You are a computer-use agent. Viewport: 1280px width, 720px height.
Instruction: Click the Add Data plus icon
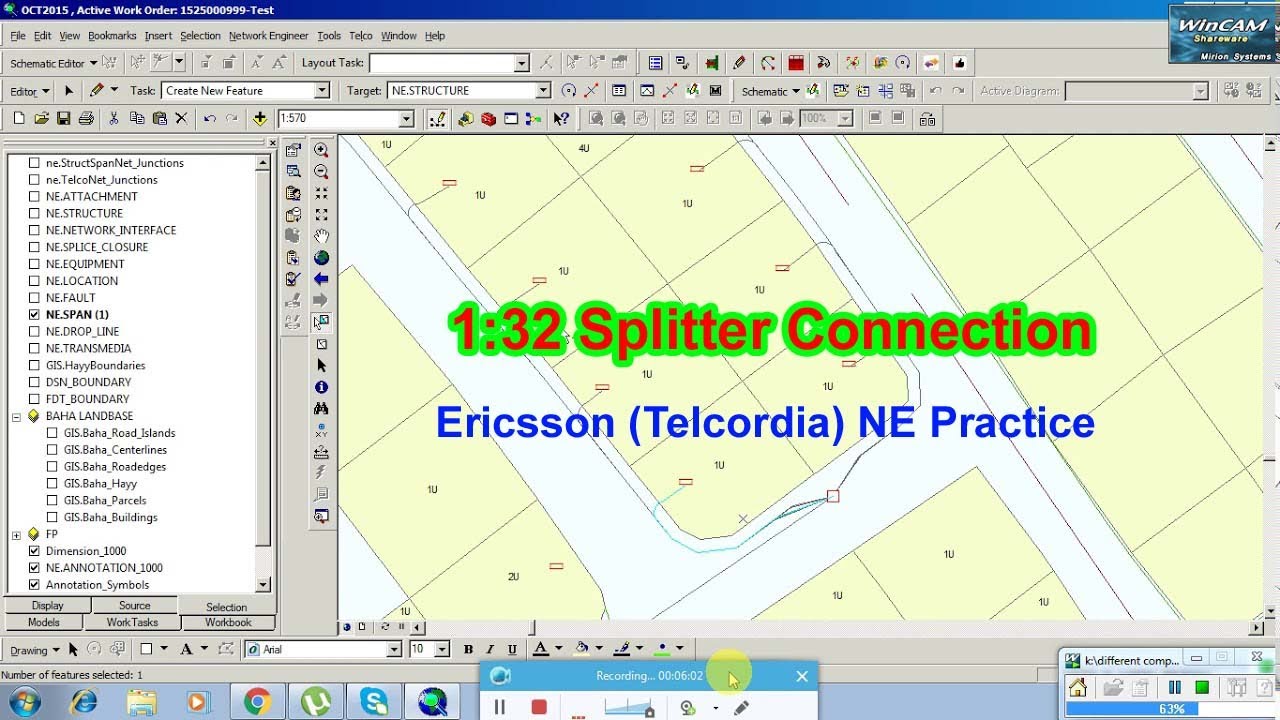[x=260, y=118]
